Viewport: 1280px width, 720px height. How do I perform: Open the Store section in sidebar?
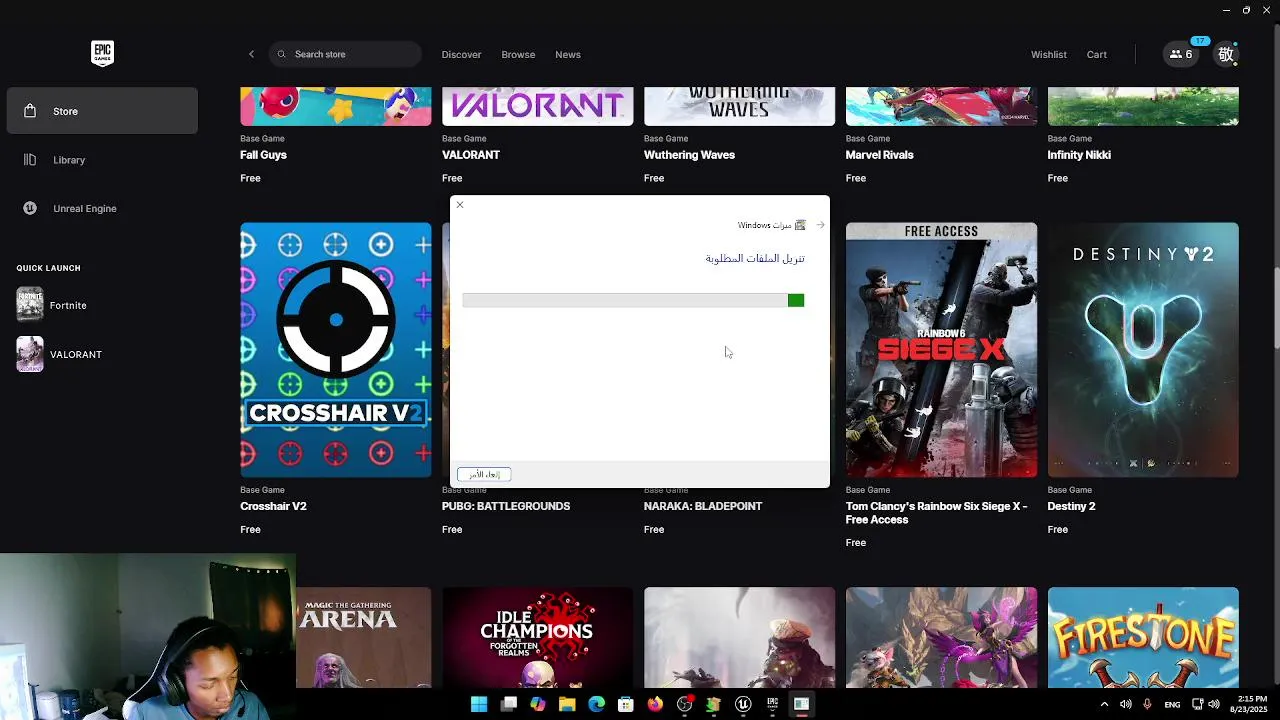(102, 111)
